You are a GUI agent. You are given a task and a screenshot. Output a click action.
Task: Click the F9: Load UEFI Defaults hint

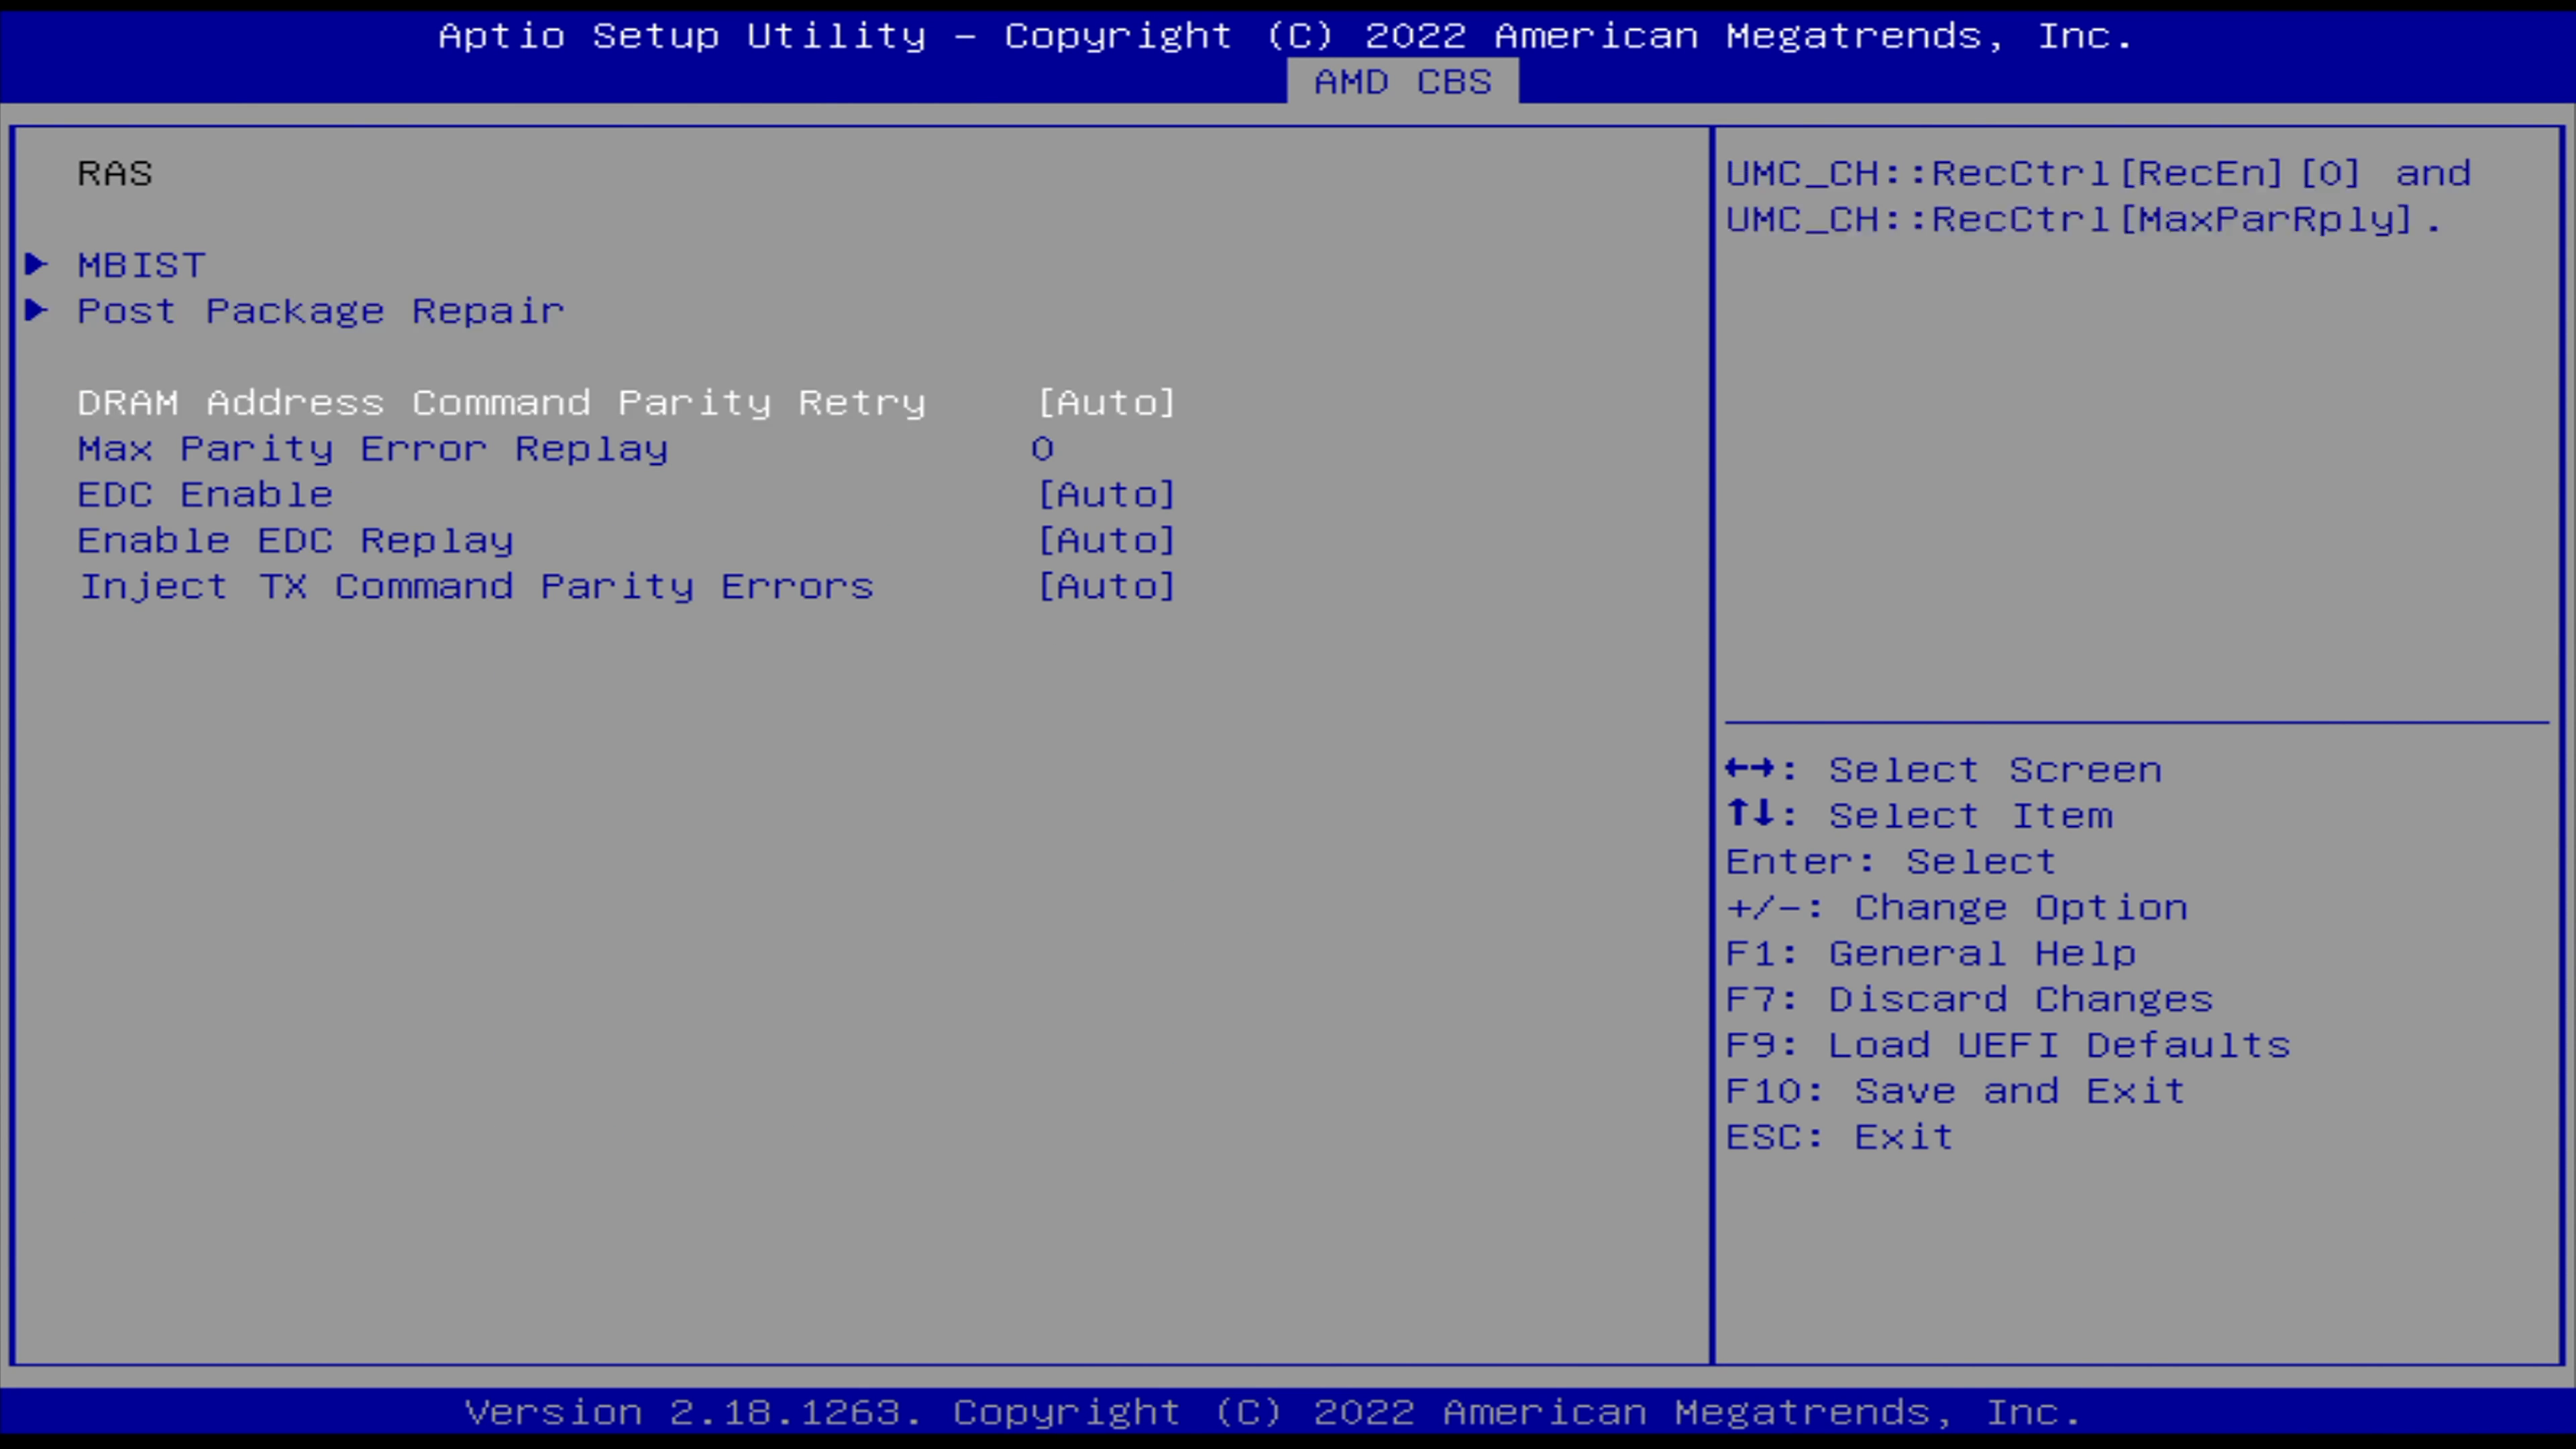click(x=2008, y=1045)
